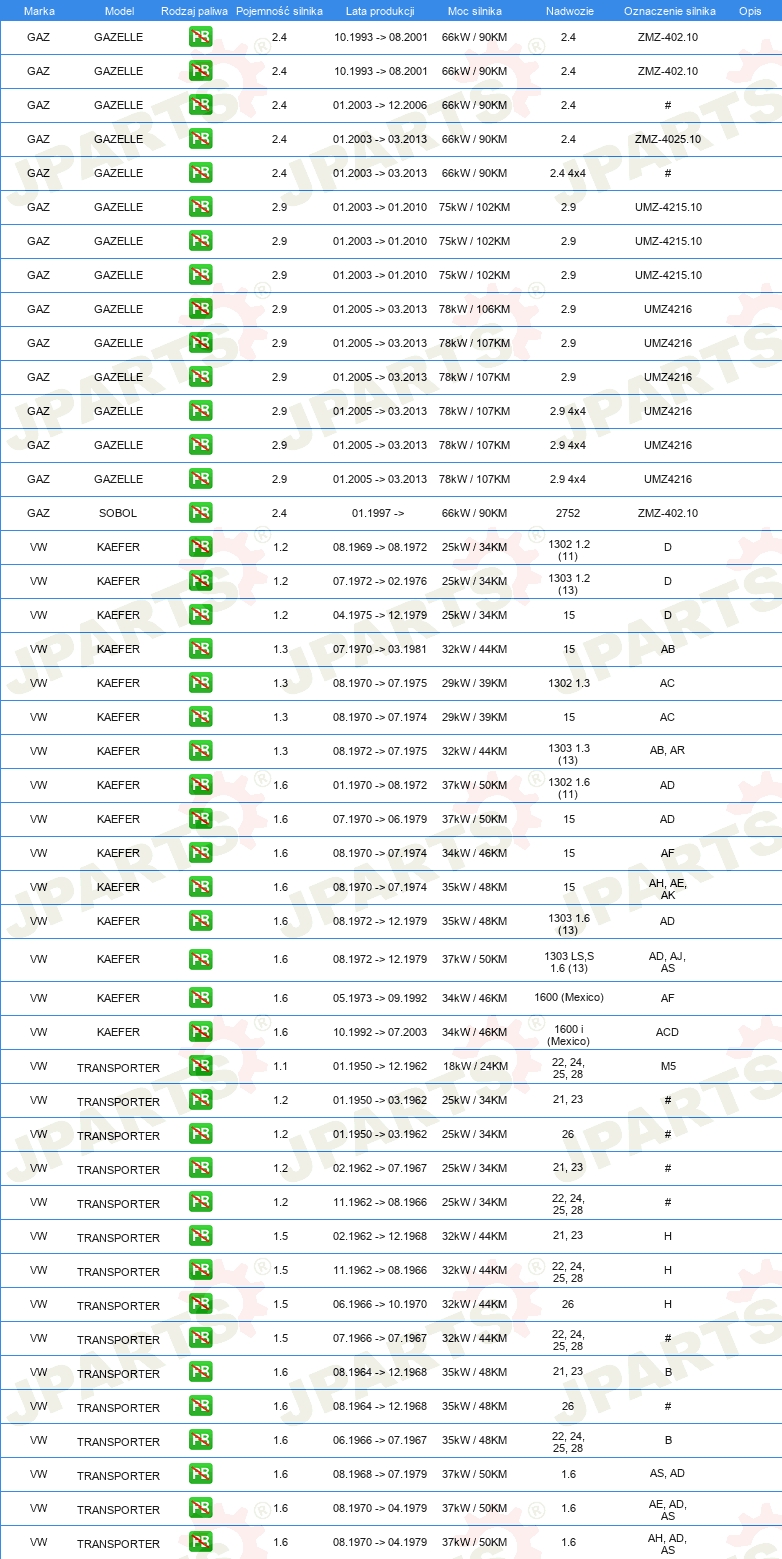Click fuel icon in KAEFER 1302 1.3 row
This screenshot has height=1559, width=782.
click(200, 683)
